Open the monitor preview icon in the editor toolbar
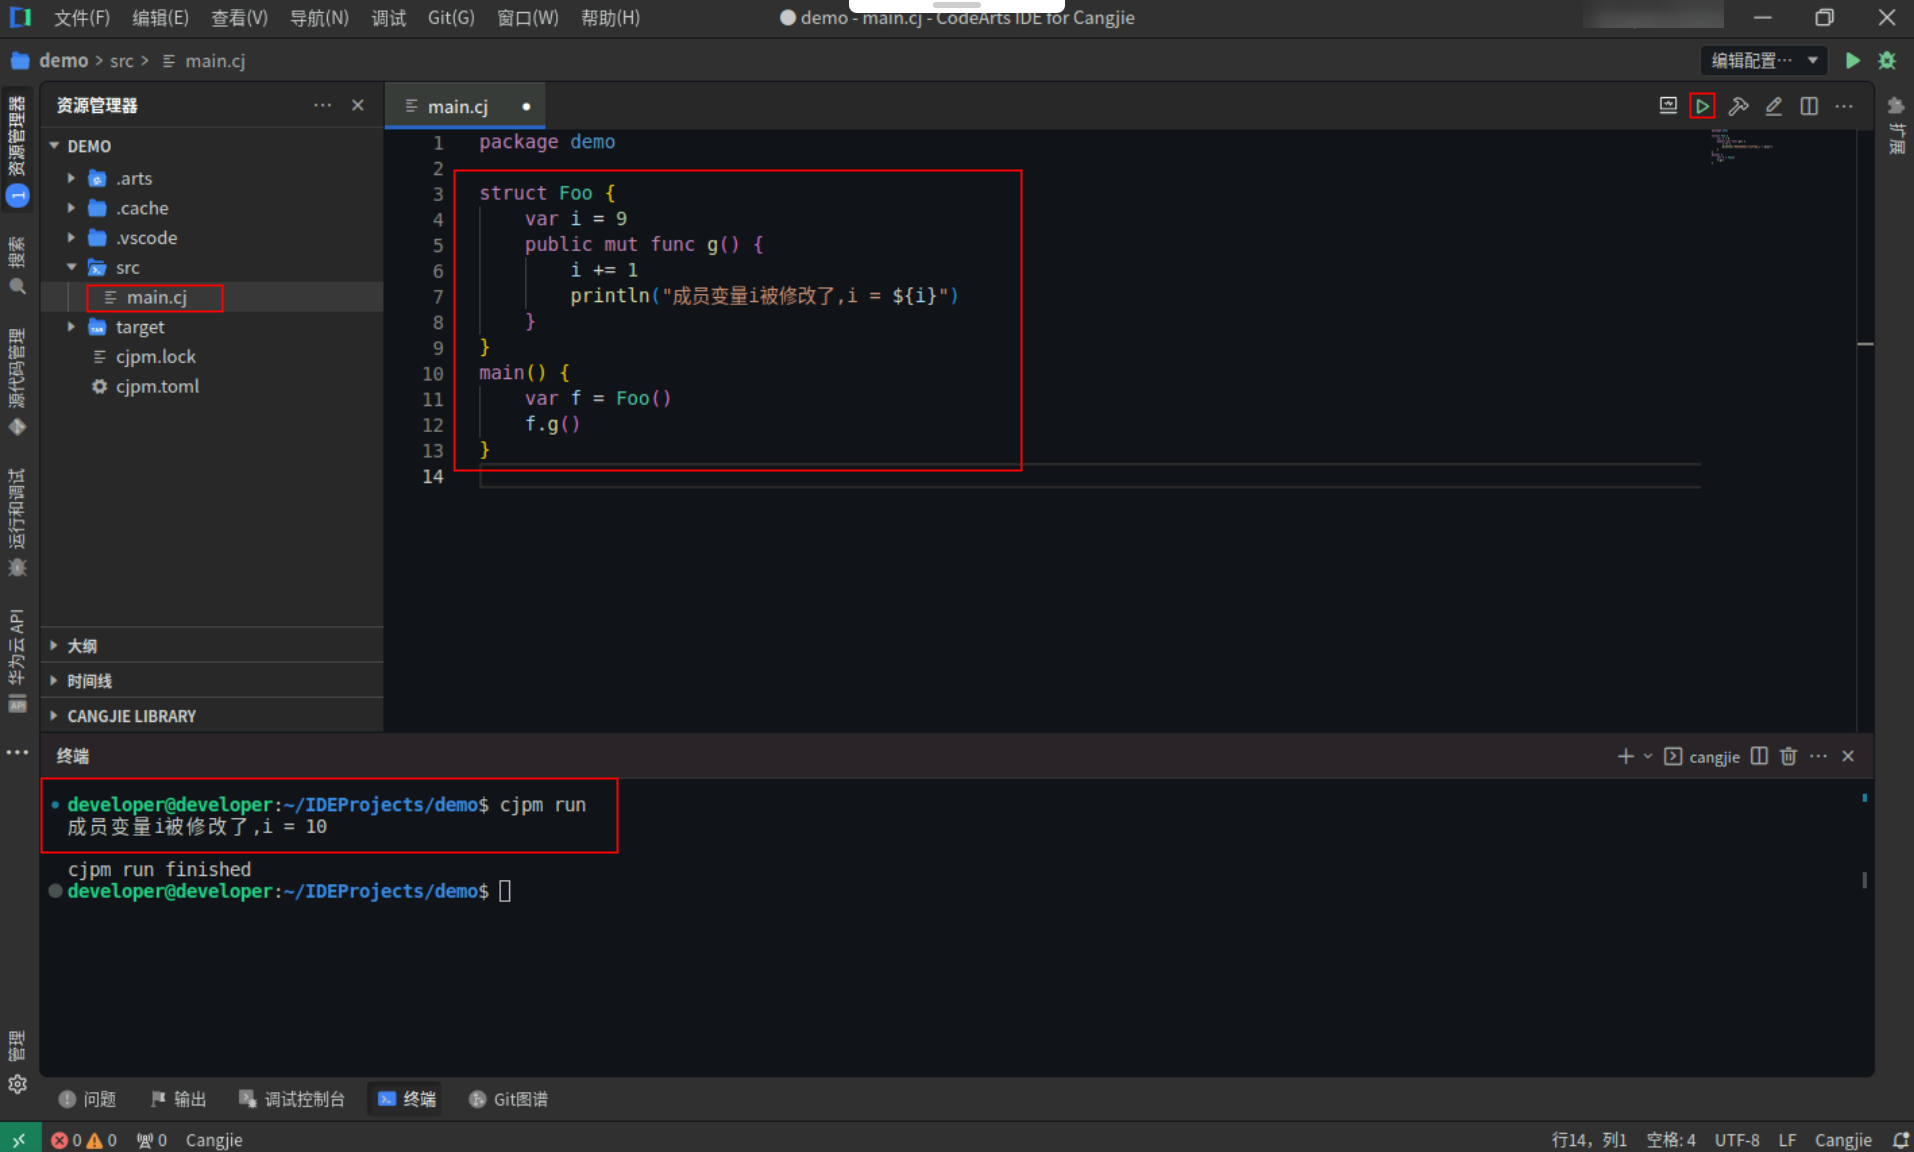Viewport: 1914px width, 1152px height. click(1668, 106)
